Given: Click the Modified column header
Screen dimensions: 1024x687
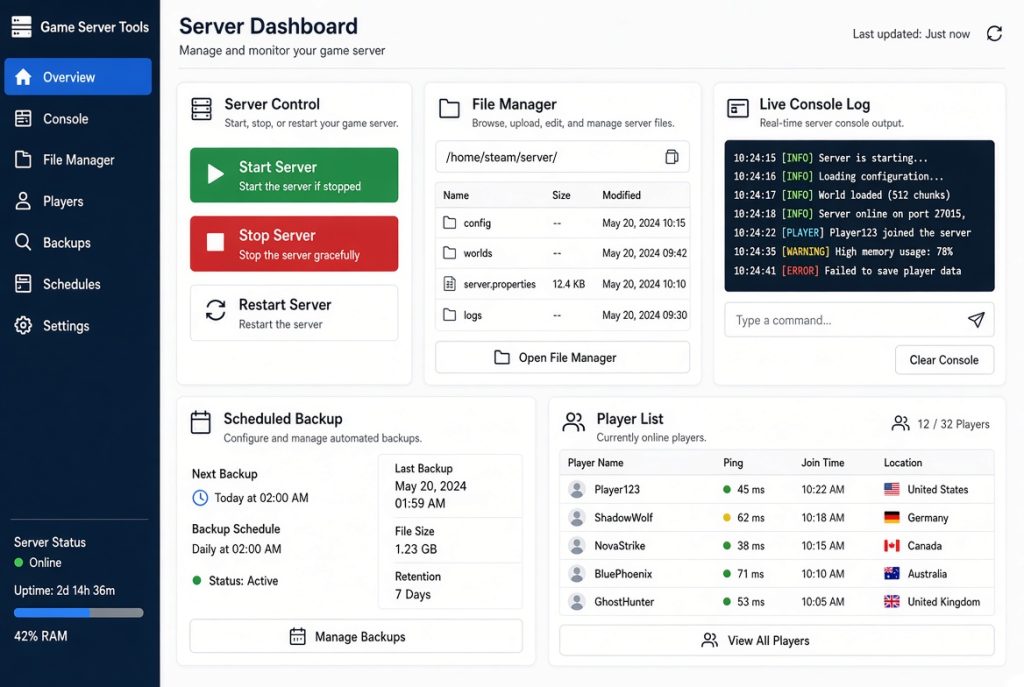Looking at the screenshot, I should pyautogui.click(x=621, y=195).
